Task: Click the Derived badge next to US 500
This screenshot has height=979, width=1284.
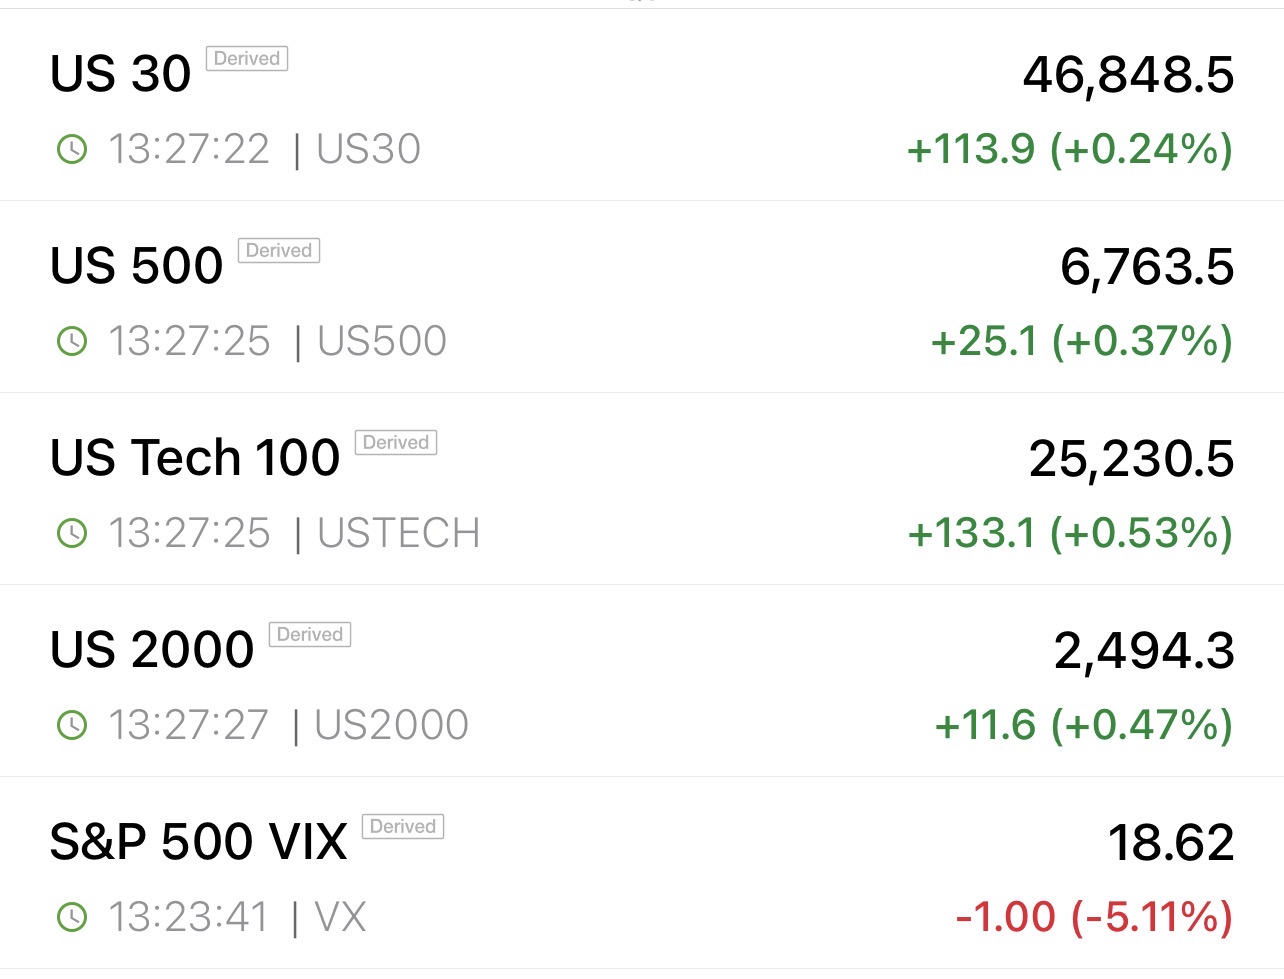Action: coord(279,251)
